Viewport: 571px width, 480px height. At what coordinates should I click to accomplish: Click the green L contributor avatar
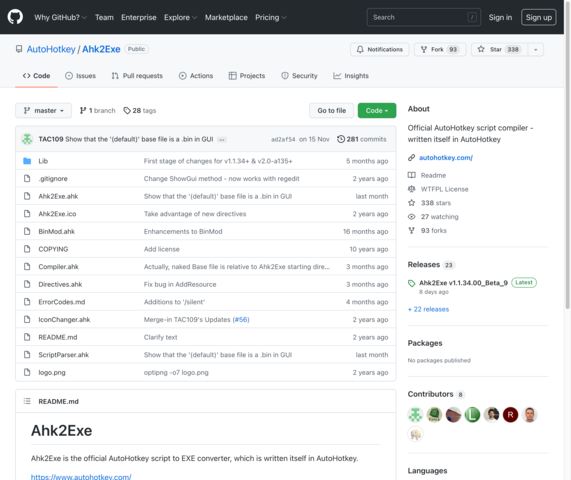point(472,414)
